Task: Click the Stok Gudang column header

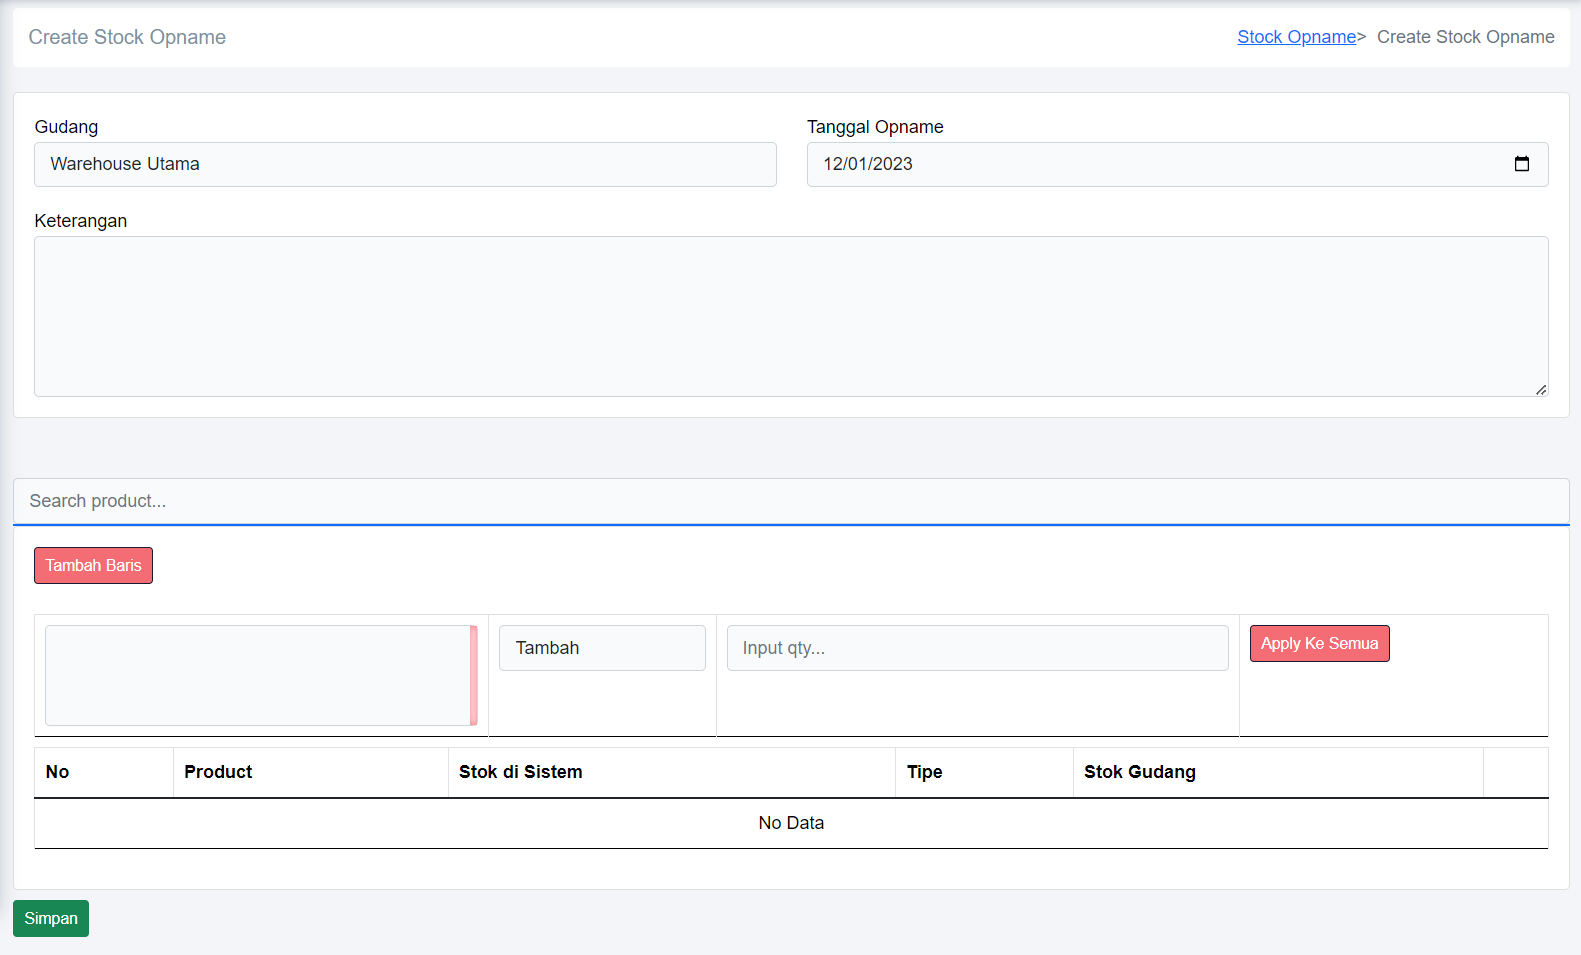Action: [x=1139, y=772]
